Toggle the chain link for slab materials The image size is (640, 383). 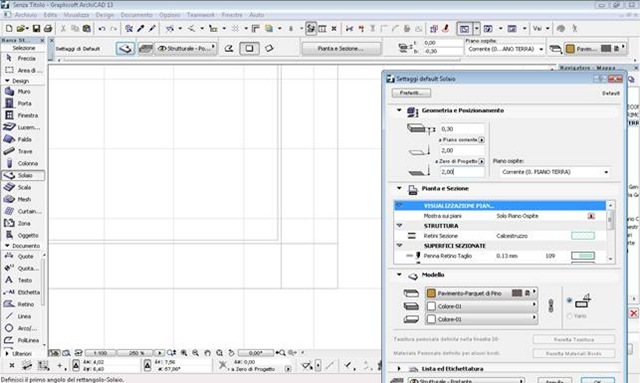tap(551, 306)
